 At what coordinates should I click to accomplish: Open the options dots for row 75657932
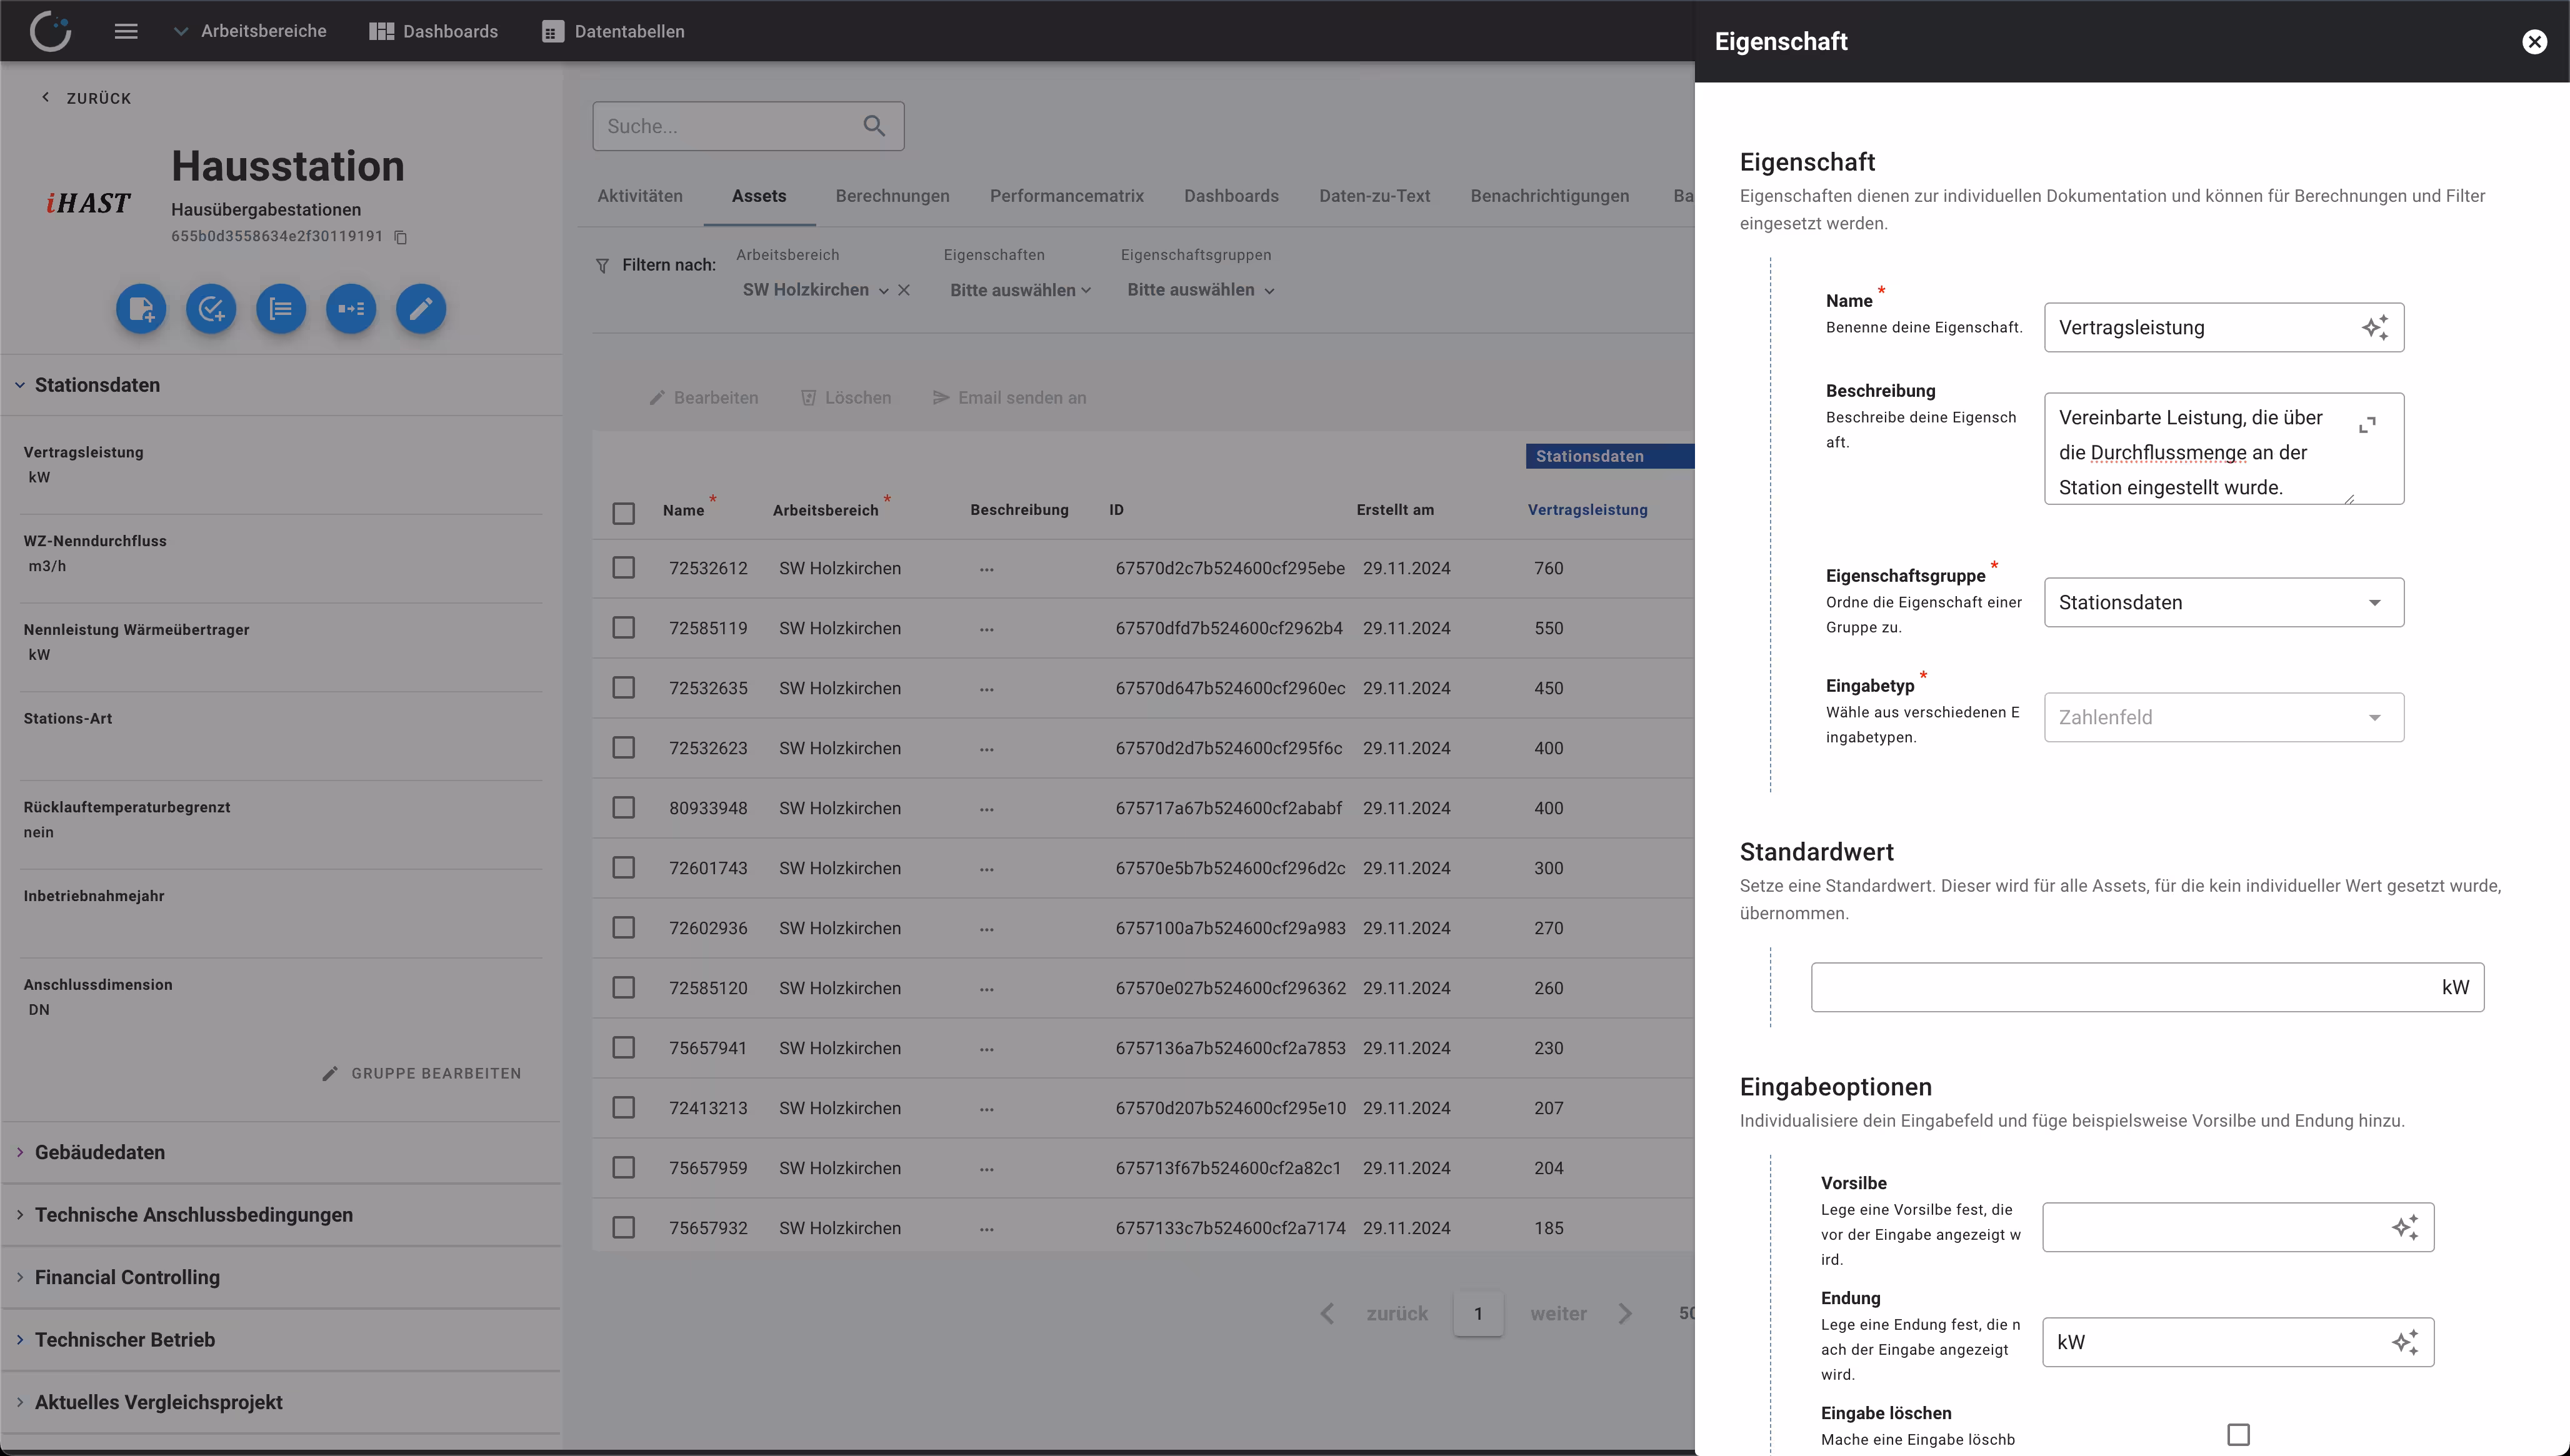(x=987, y=1229)
